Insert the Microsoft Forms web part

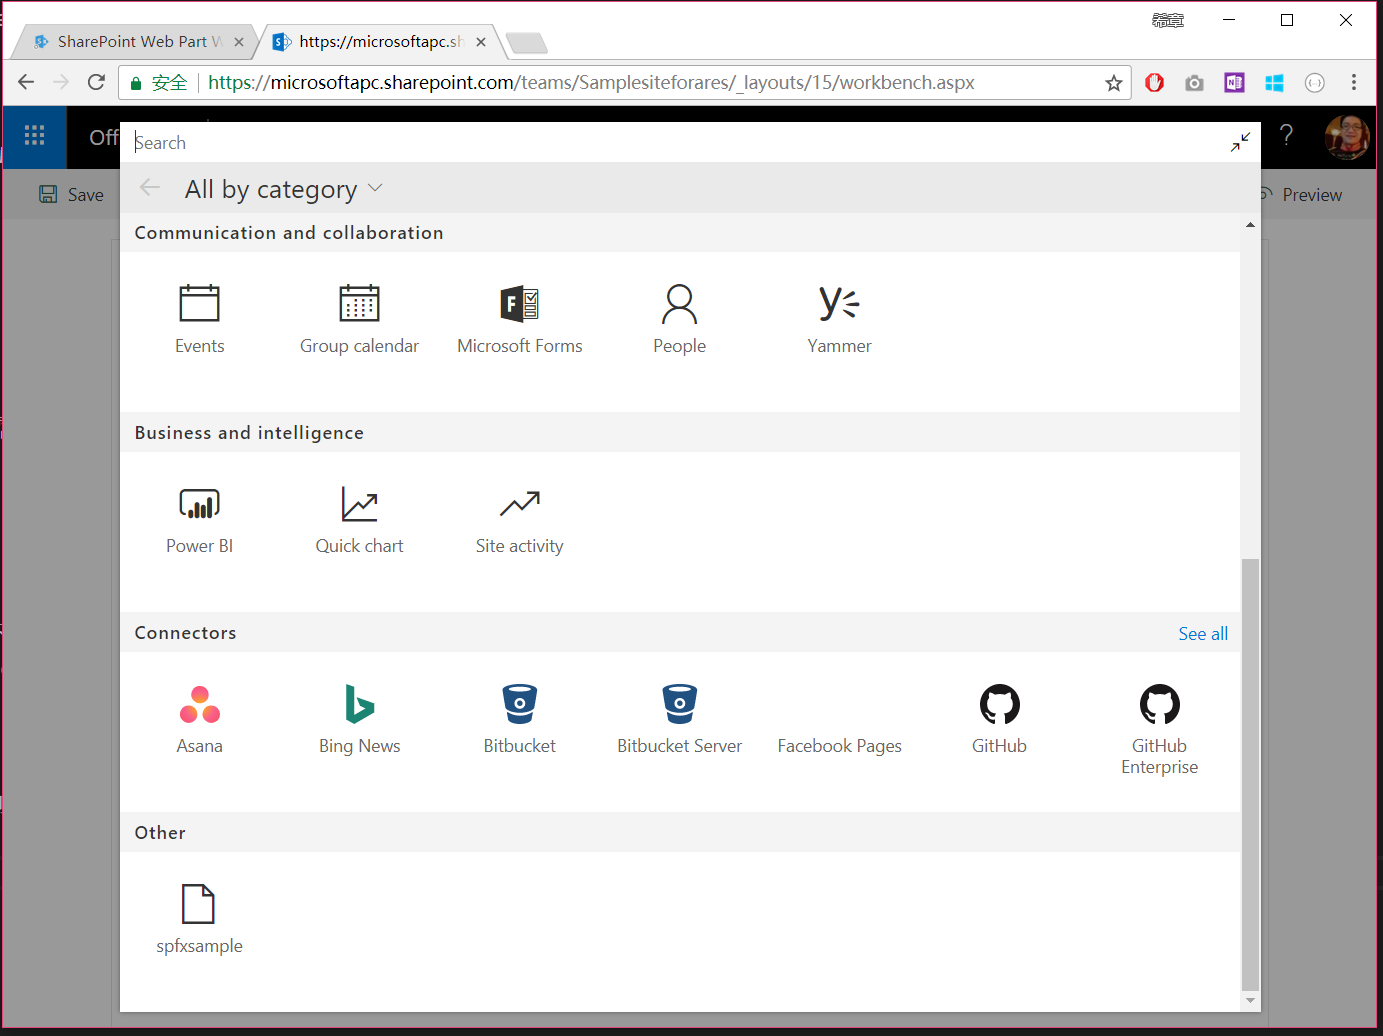519,318
